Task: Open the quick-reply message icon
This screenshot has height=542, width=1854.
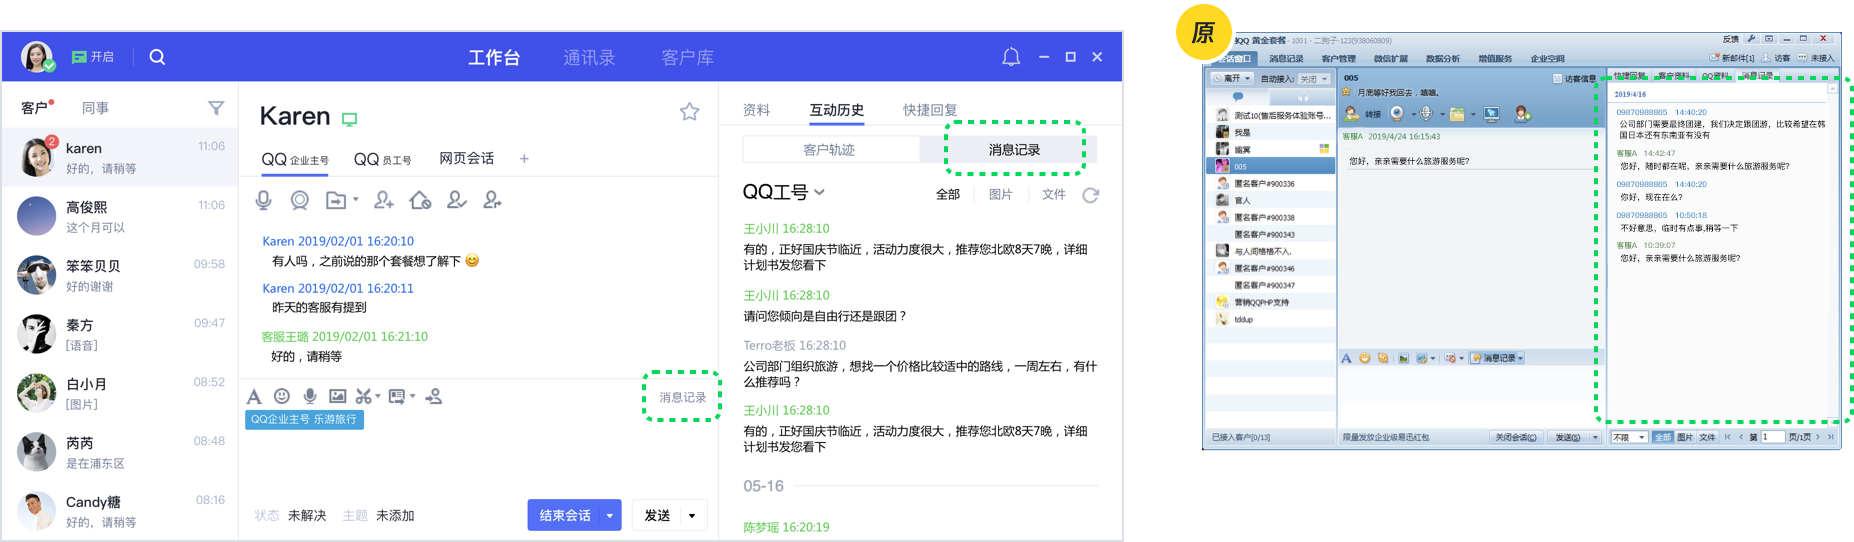Action: click(x=397, y=396)
